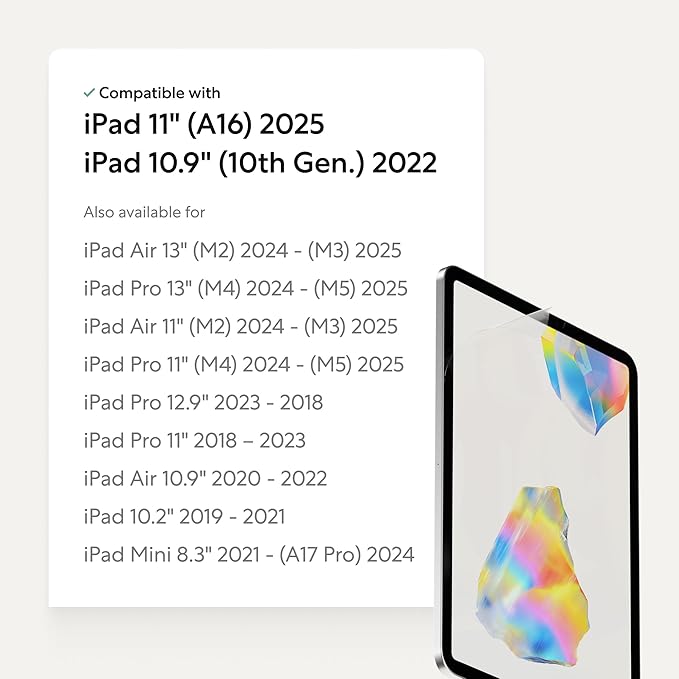Select iPad 10.9" (10th Gen.) 2022 heading
The width and height of the screenshot is (679, 679).
pos(260,162)
